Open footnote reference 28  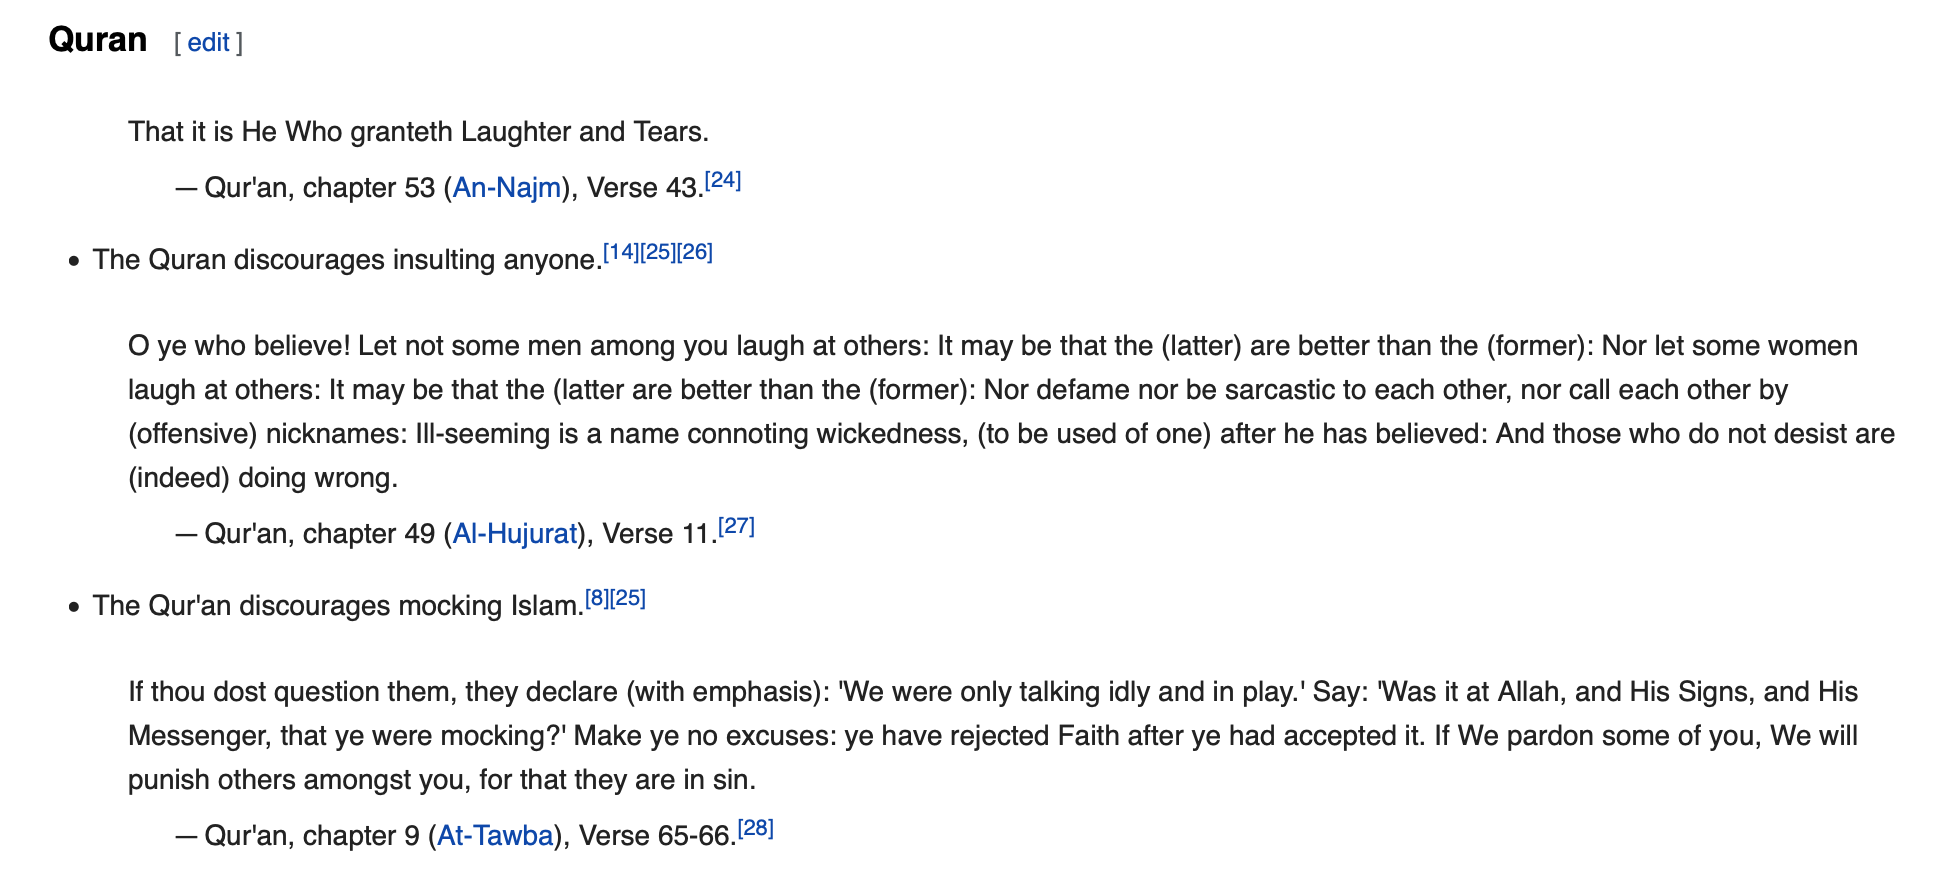pos(756,828)
